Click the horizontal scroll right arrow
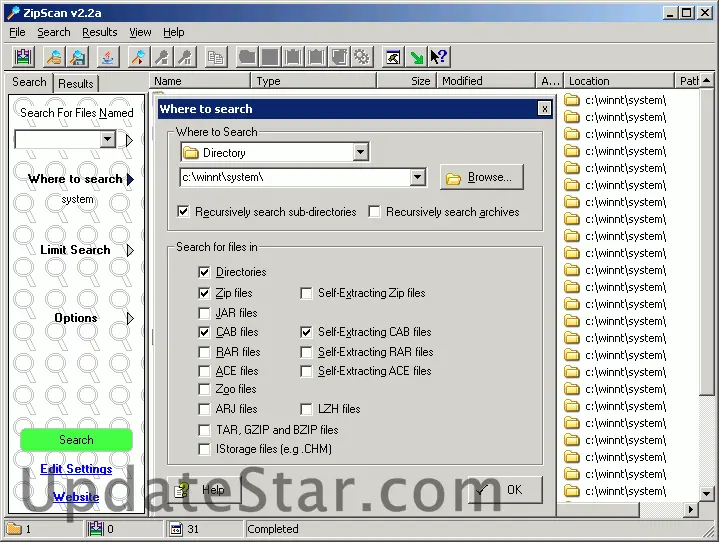 click(x=691, y=509)
